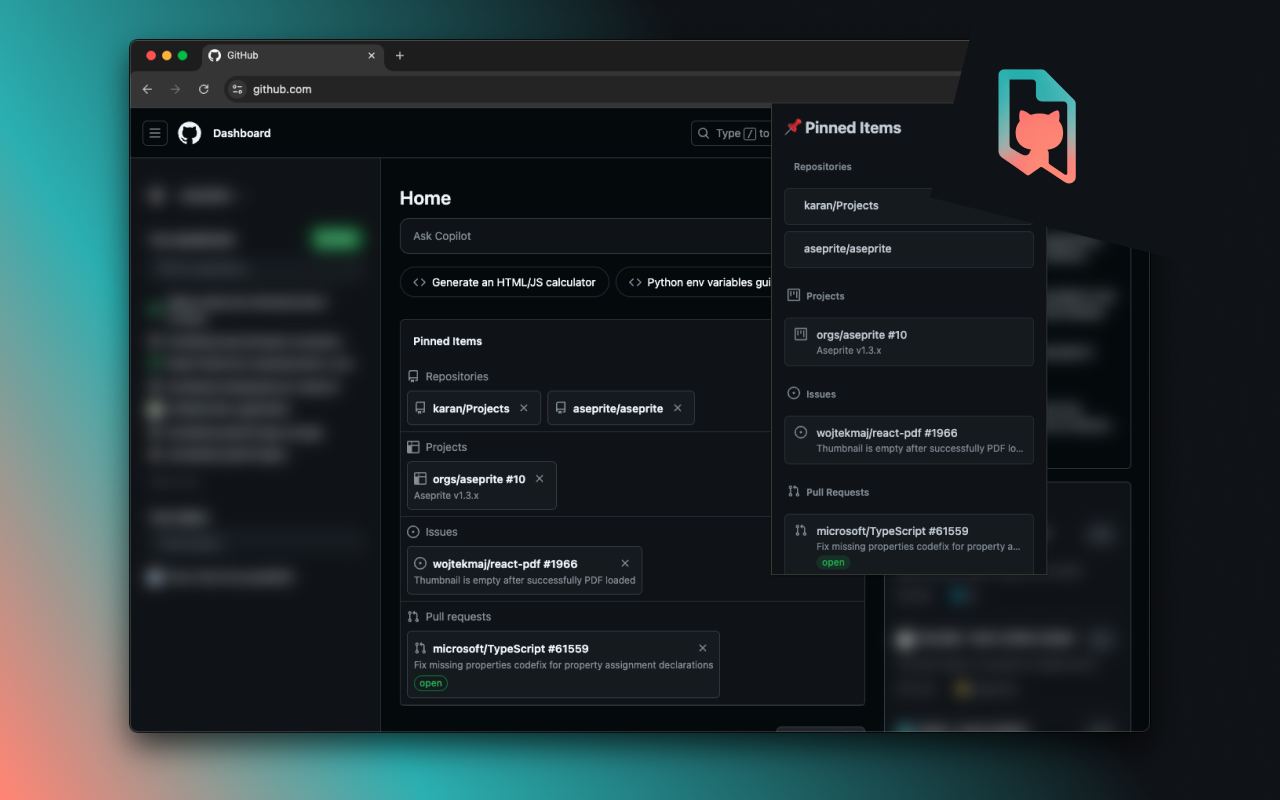The image size is (1280, 800).
Task: Click the Repositories section icon on dashboard
Action: point(413,377)
